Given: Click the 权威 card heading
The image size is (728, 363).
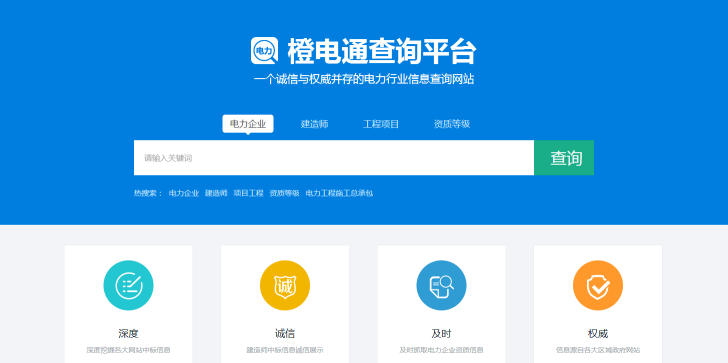Looking at the screenshot, I should (598, 333).
